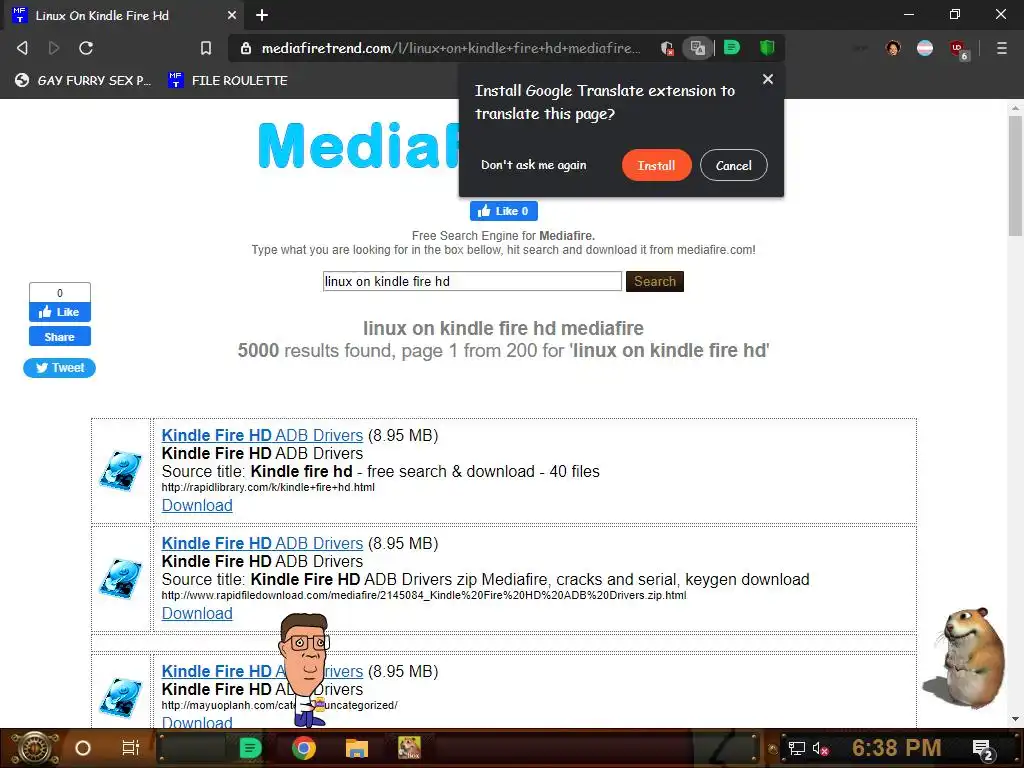Open the clock showing 6:38 PM
Screen dimensions: 1024x768
coord(897,748)
